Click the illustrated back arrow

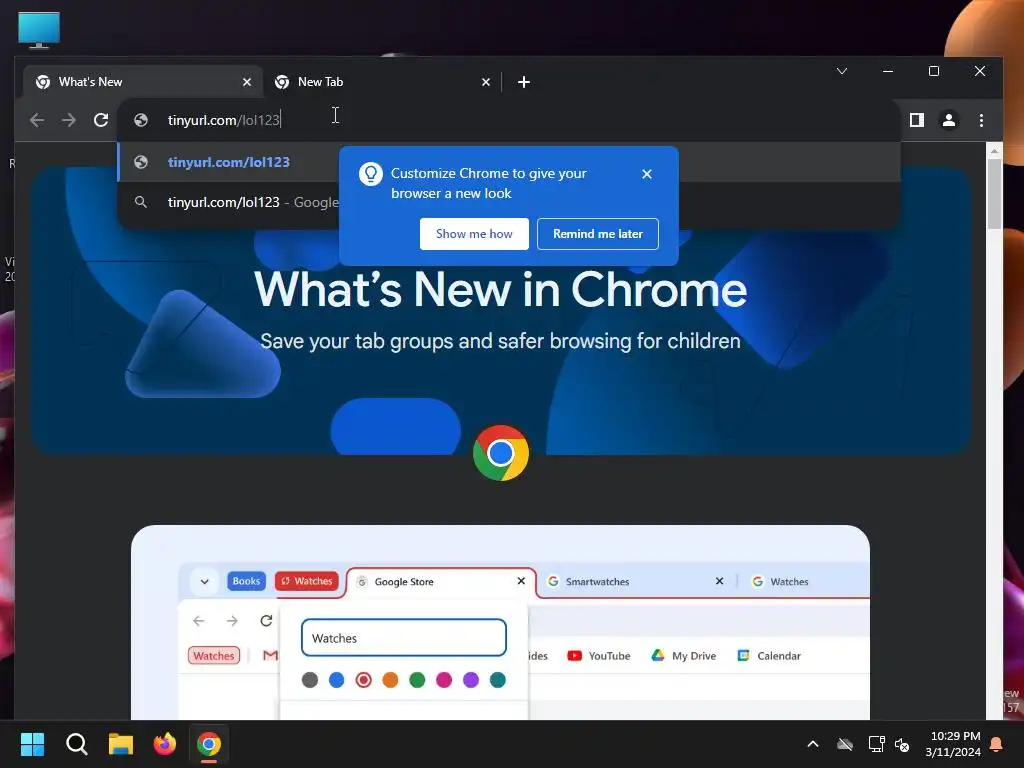click(x=199, y=620)
